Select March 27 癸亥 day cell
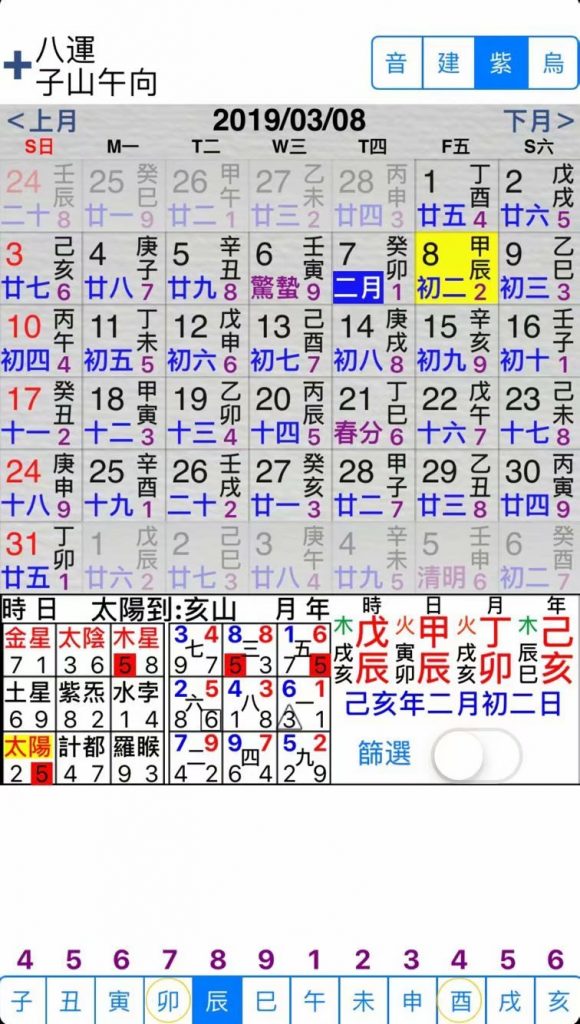This screenshot has height=1024, width=580. (290, 485)
